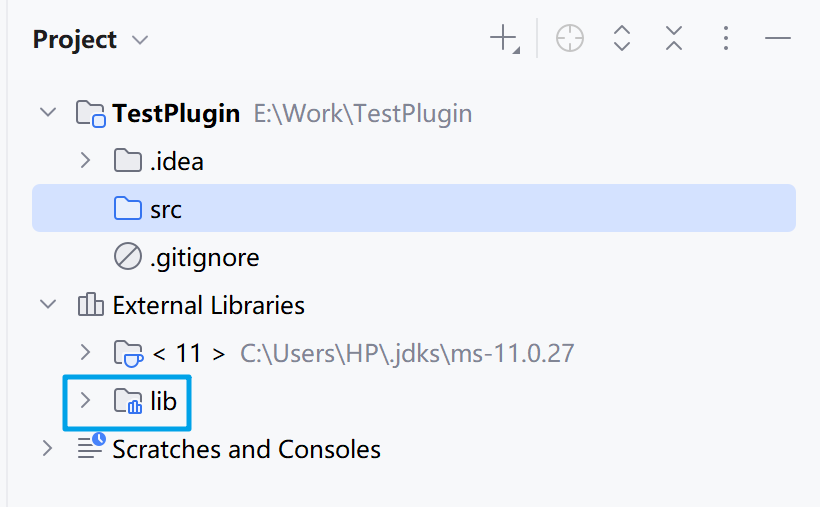Select the .gitignore file label
The height and width of the screenshot is (507, 820).
tap(204, 257)
